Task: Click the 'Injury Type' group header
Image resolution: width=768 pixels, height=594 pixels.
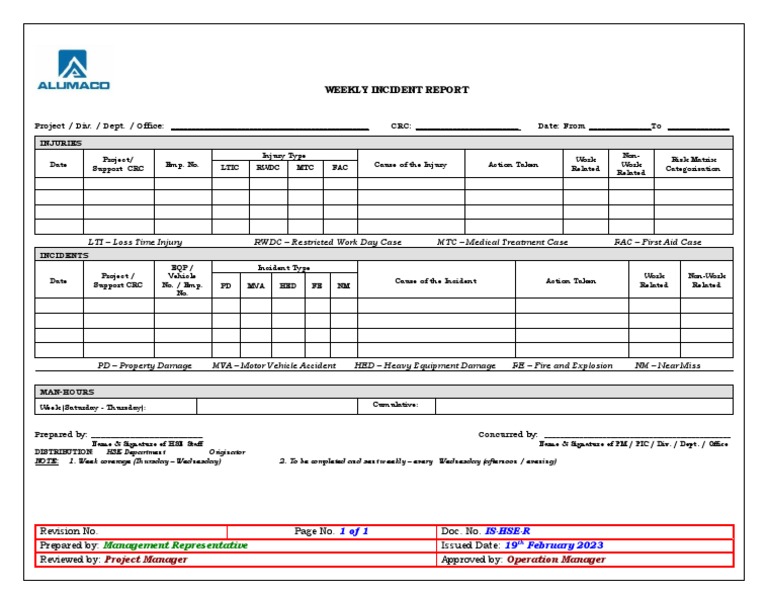Action: pos(284,155)
